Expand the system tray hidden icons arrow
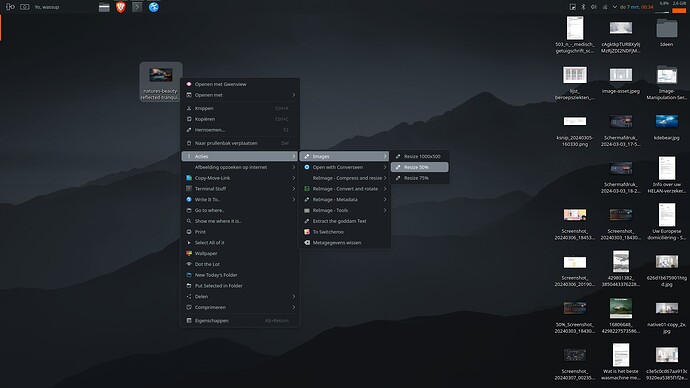 click(x=614, y=7)
